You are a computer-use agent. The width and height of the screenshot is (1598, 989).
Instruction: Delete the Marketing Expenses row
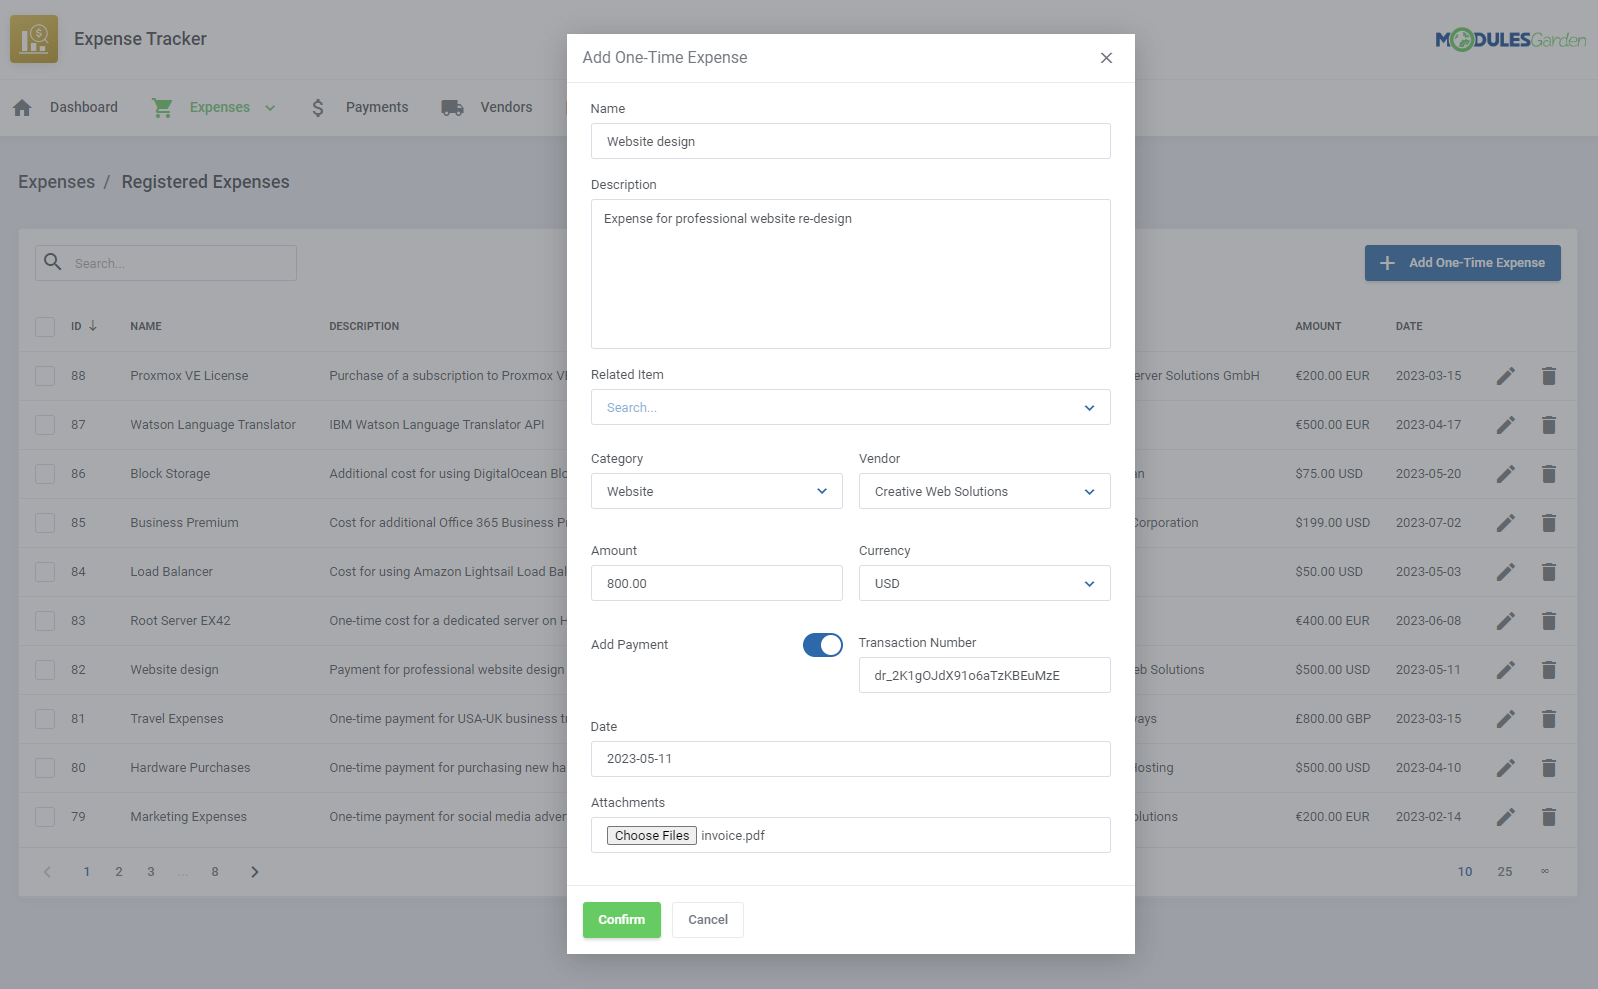(x=1549, y=817)
